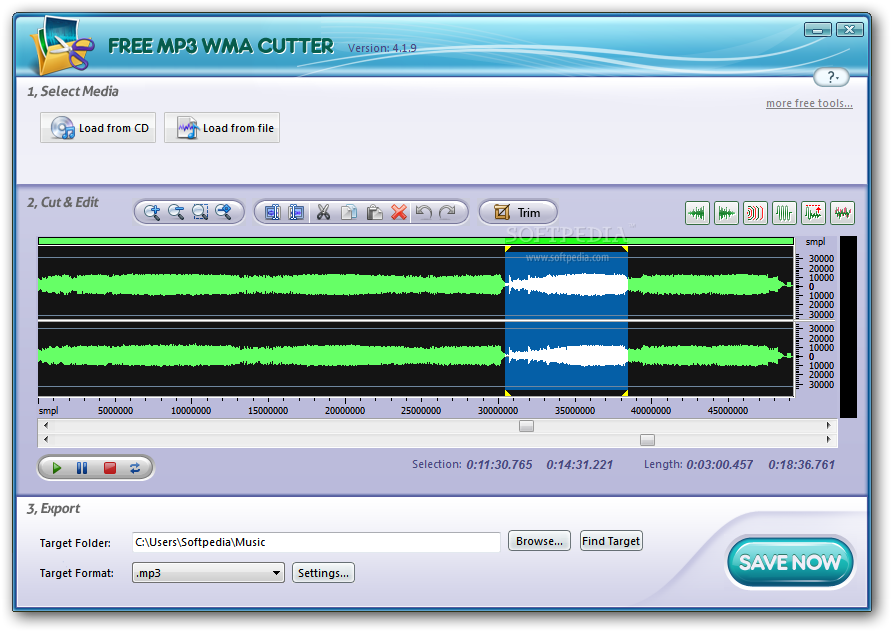This screenshot has height=632, width=892.
Task: Click the selection length value 0:03:00.457
Action: pyautogui.click(x=719, y=465)
